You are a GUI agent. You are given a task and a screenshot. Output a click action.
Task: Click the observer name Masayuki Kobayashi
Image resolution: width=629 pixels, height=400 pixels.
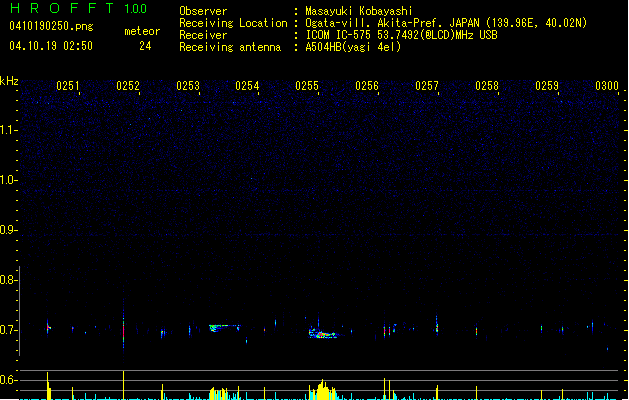point(359,11)
